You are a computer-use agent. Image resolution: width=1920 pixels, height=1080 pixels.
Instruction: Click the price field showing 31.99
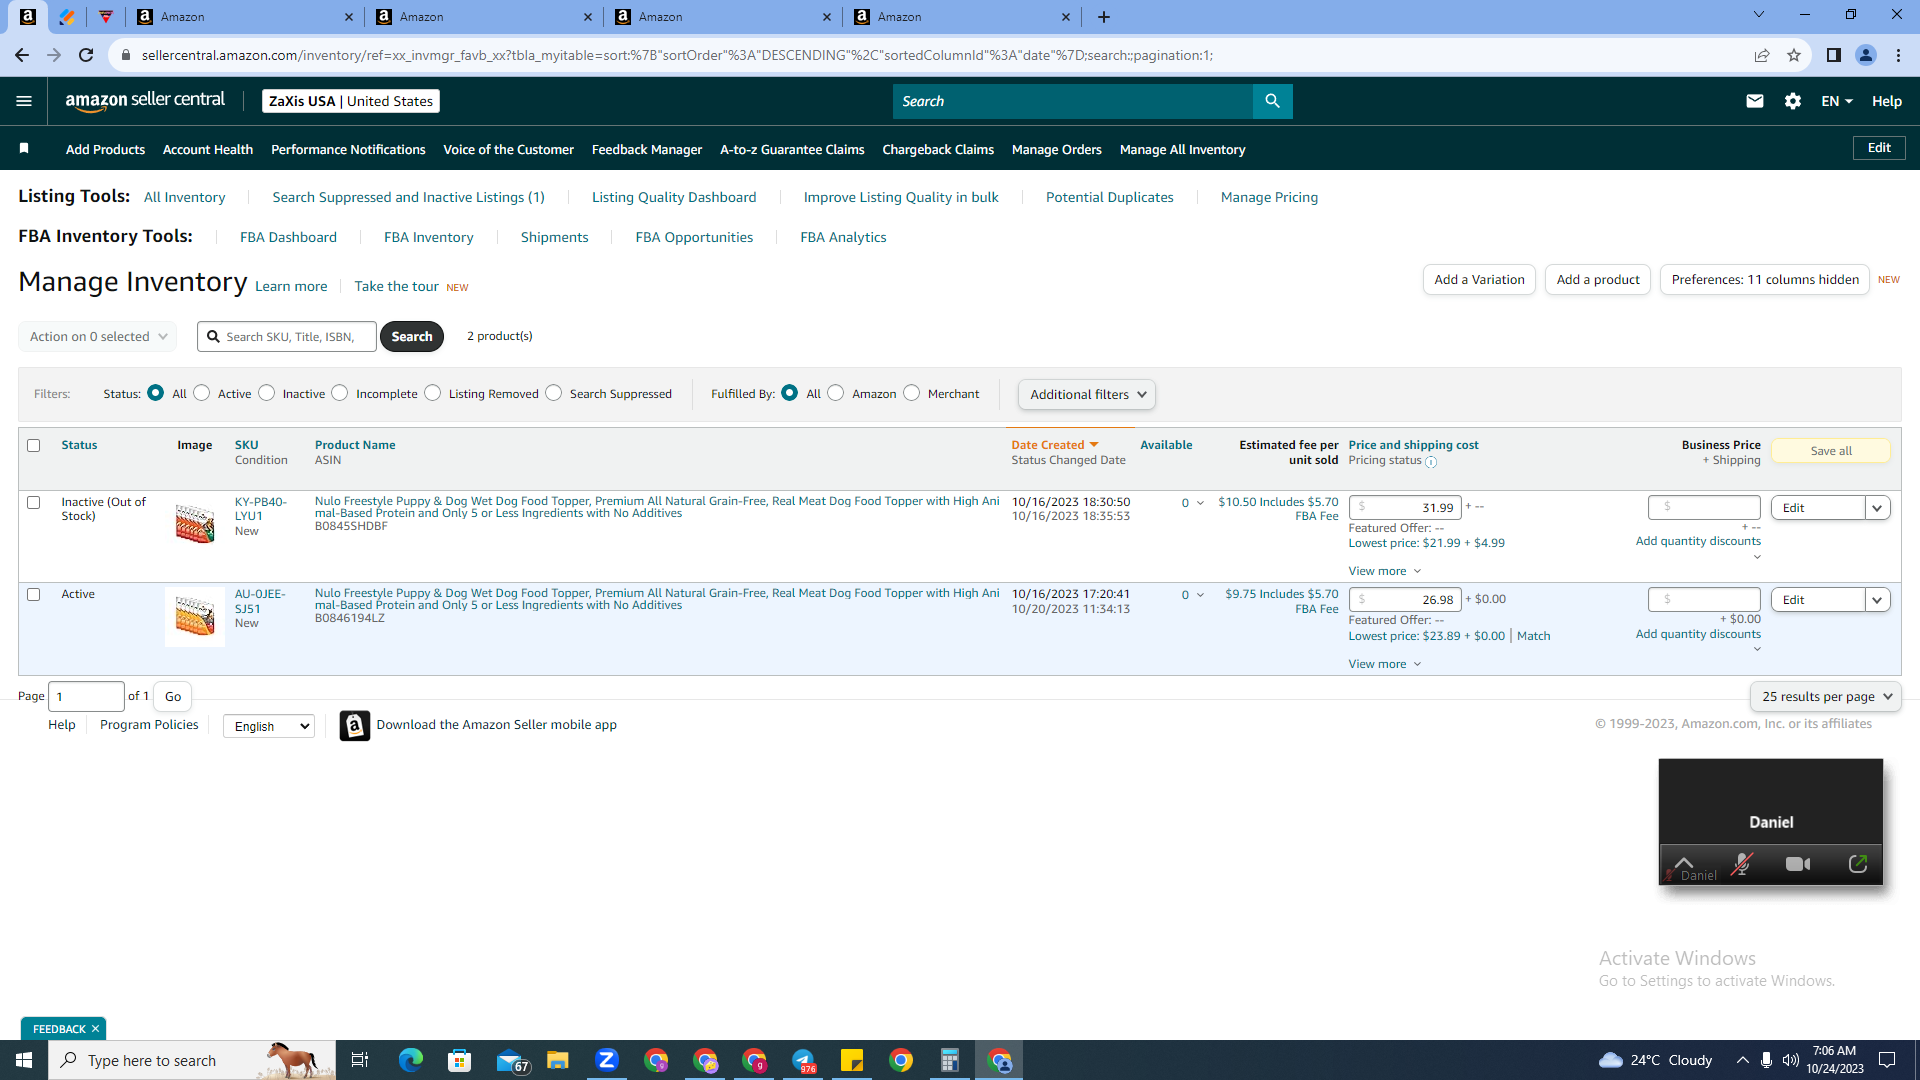click(1405, 508)
